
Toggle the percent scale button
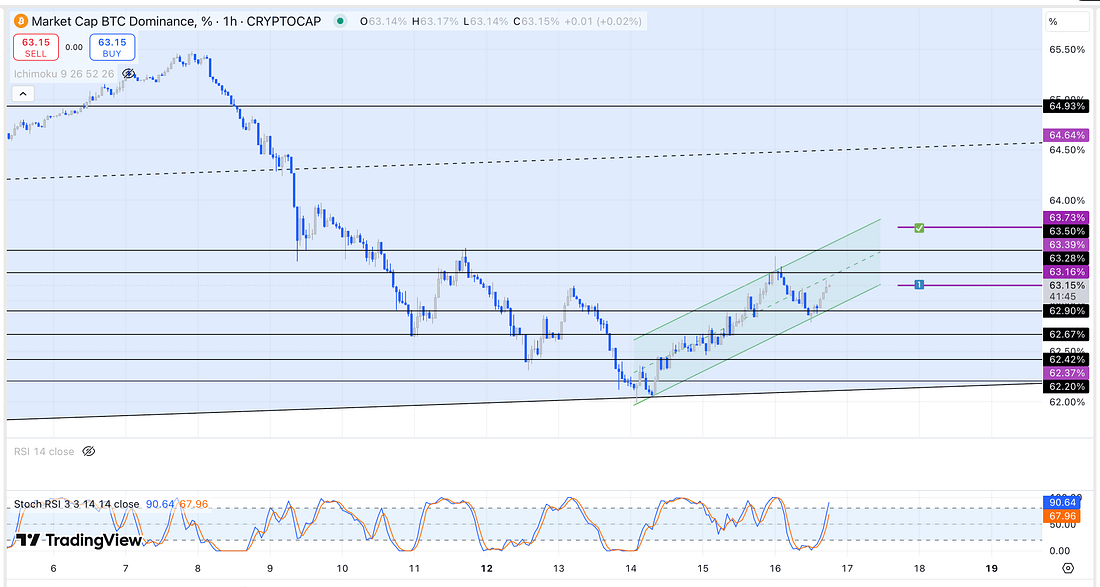(x=1053, y=21)
